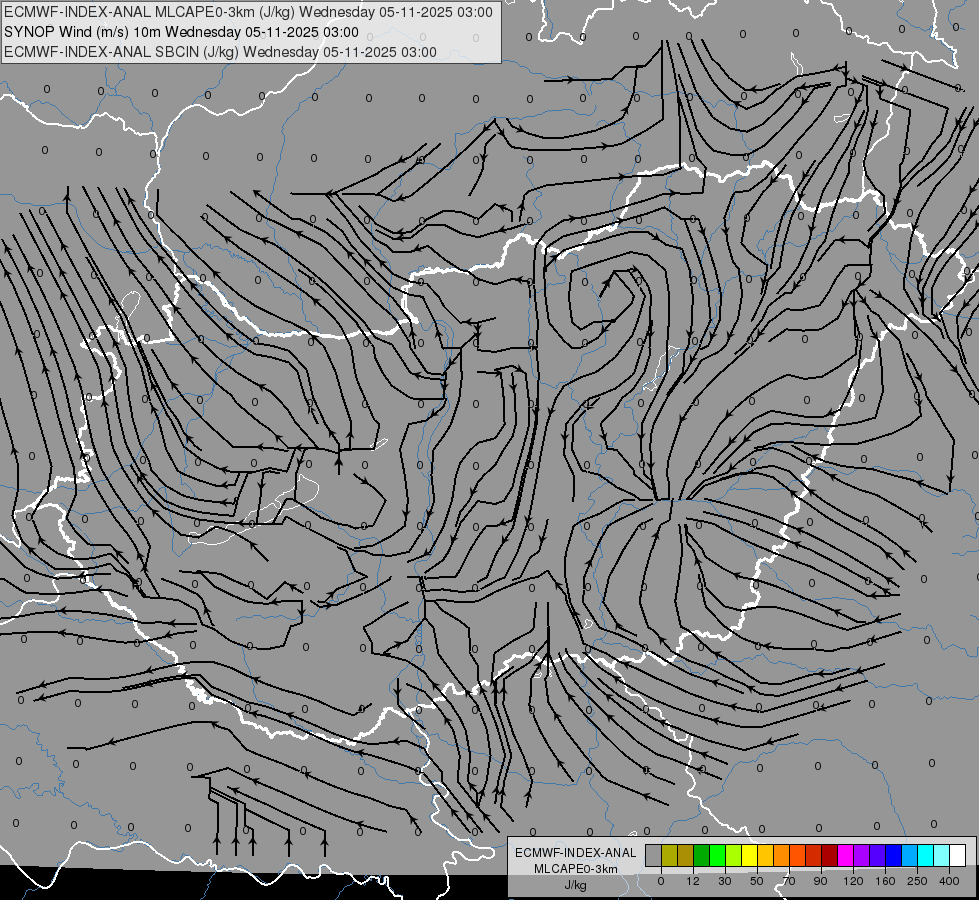Select the gray legend color swatch

pyautogui.click(x=654, y=855)
